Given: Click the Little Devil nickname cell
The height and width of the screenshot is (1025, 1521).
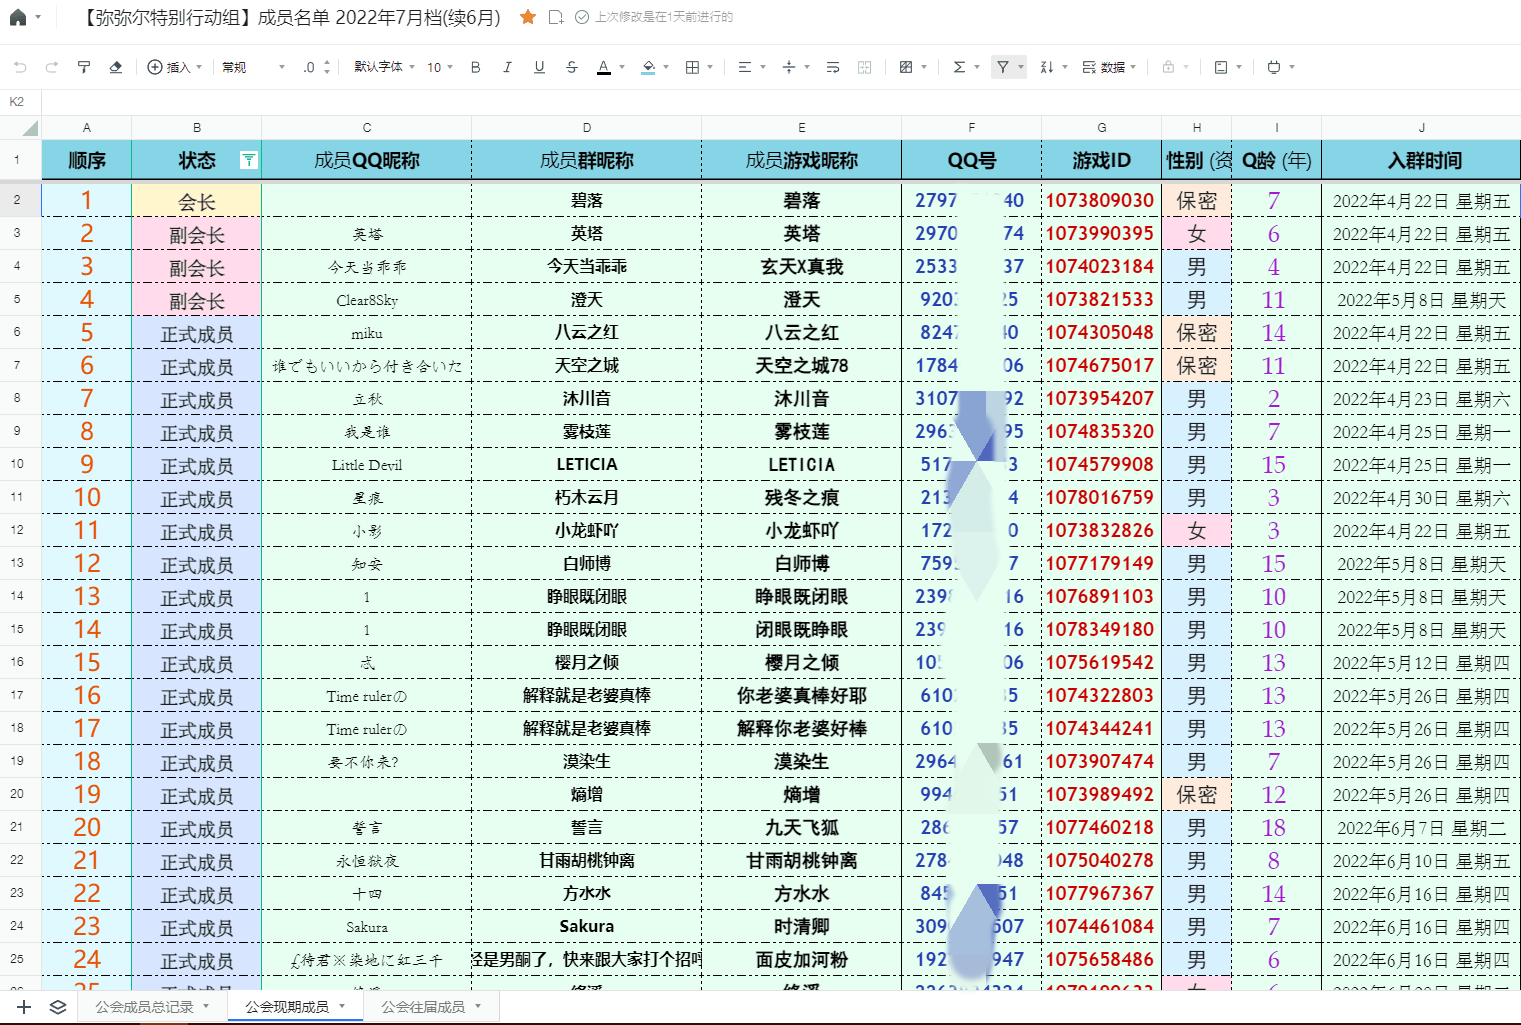Looking at the screenshot, I should (x=366, y=465).
